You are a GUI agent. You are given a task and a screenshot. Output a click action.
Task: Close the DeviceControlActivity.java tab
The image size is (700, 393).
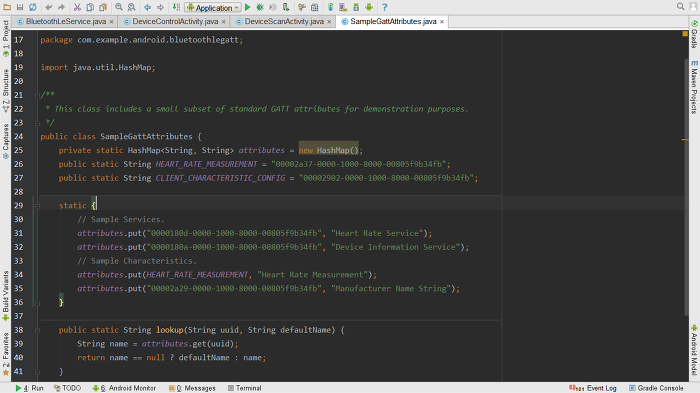[223, 21]
